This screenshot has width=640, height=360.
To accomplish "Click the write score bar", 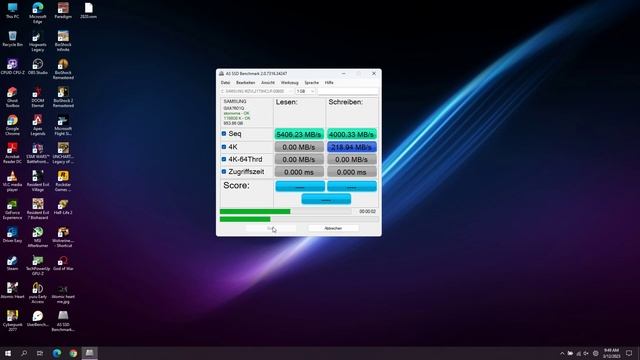I will (x=352, y=186).
